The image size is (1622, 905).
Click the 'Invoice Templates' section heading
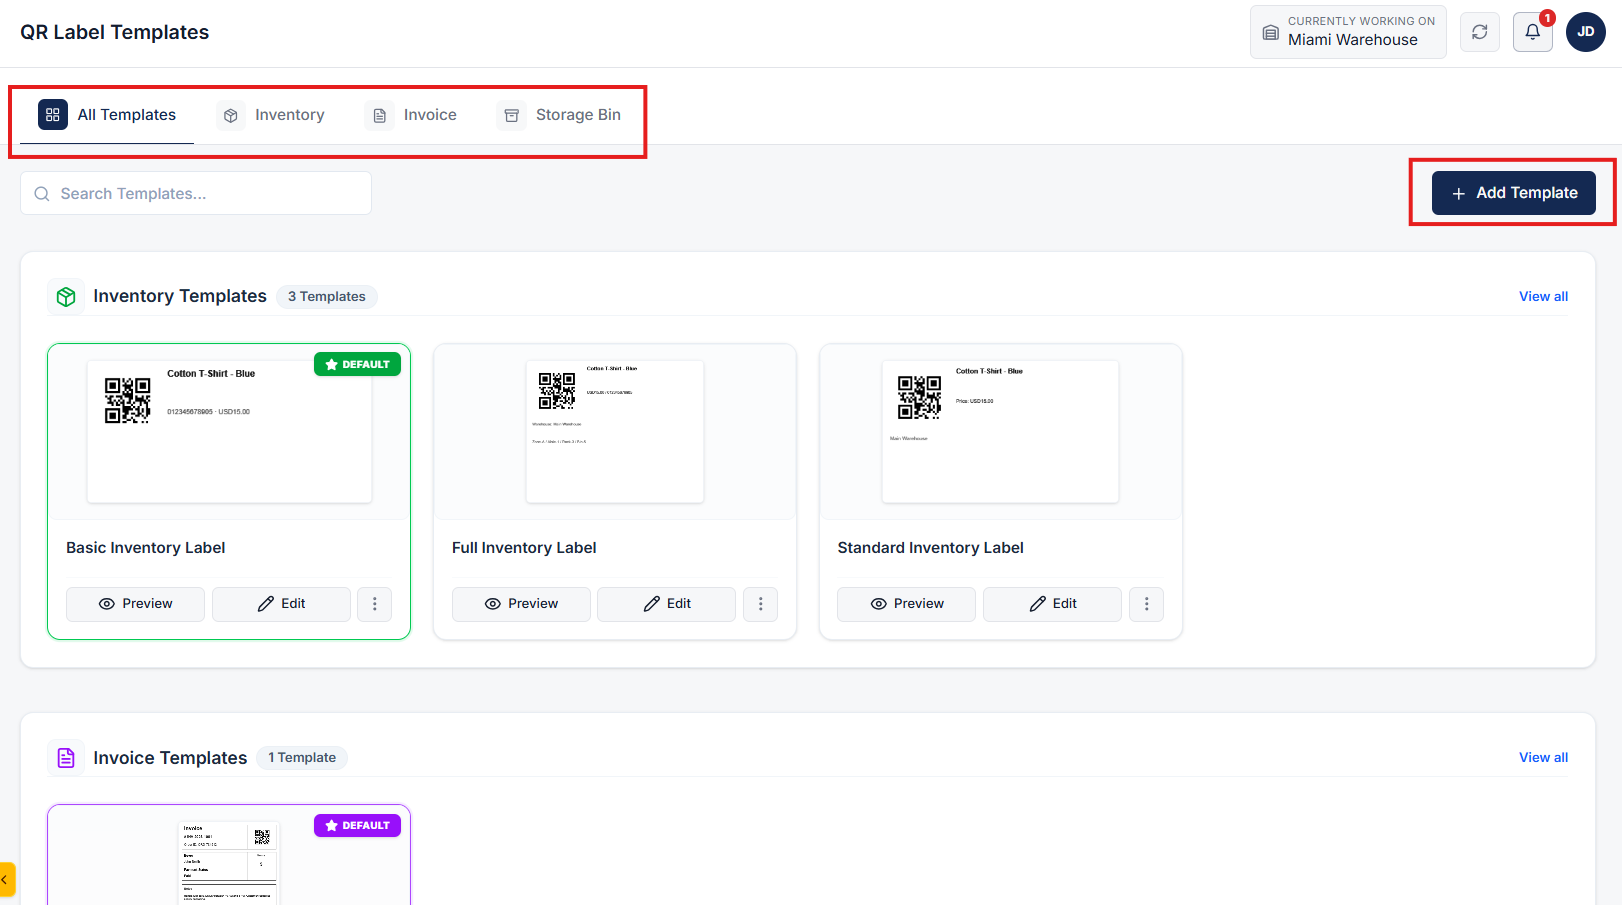coord(170,758)
